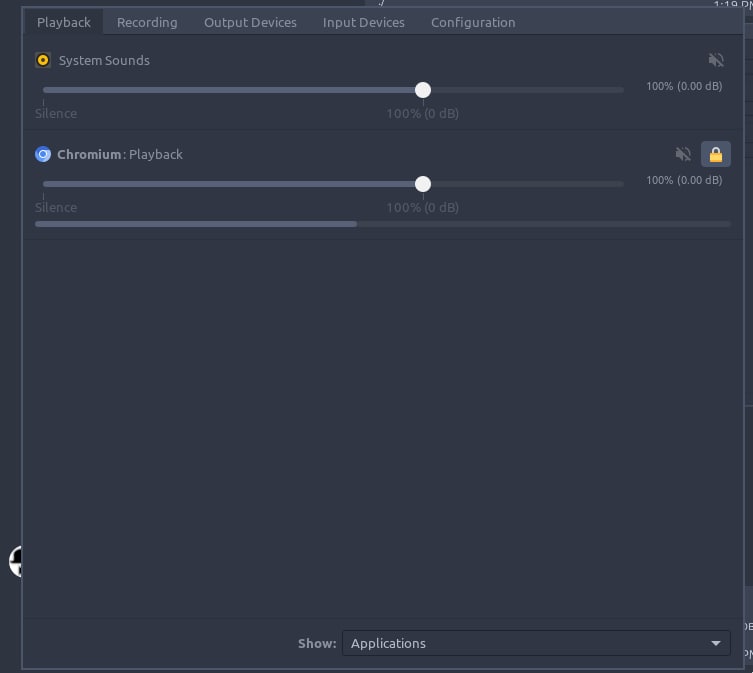Screen dimensions: 753x673
Task: Select the Input Devices tab
Action: coord(364,23)
